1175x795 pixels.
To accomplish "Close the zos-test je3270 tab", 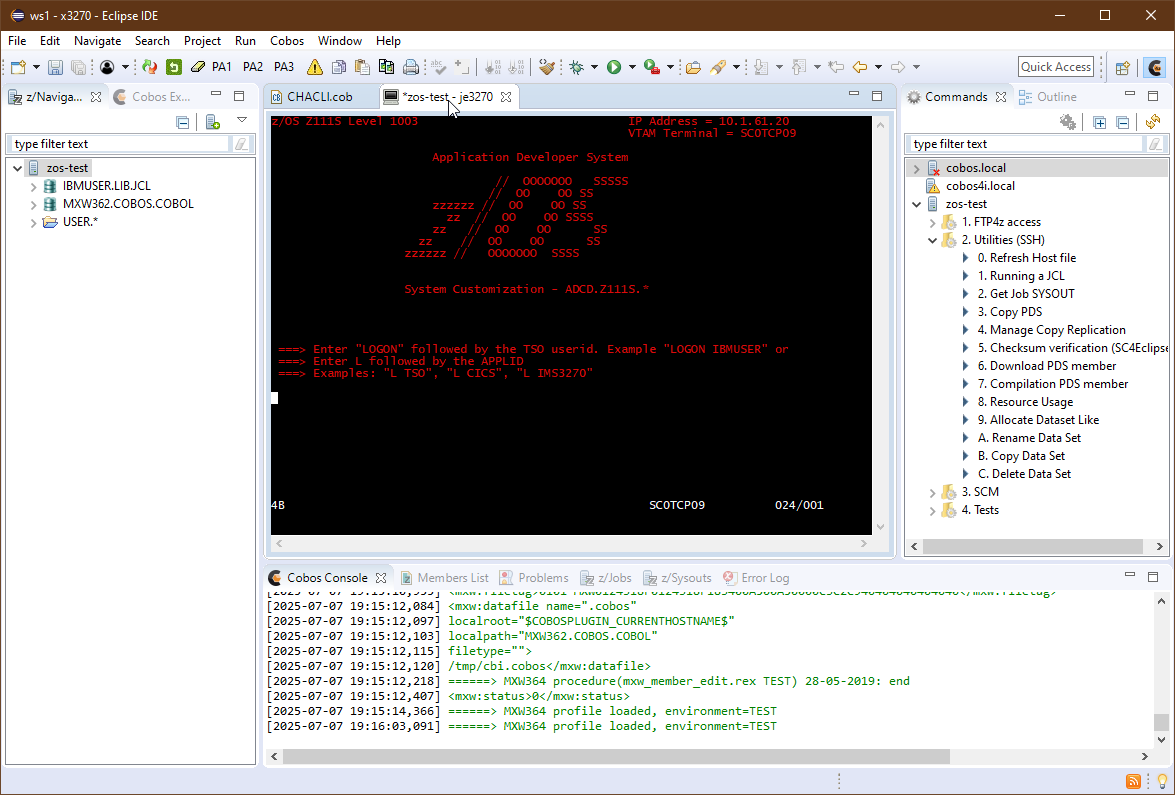I will click(506, 97).
